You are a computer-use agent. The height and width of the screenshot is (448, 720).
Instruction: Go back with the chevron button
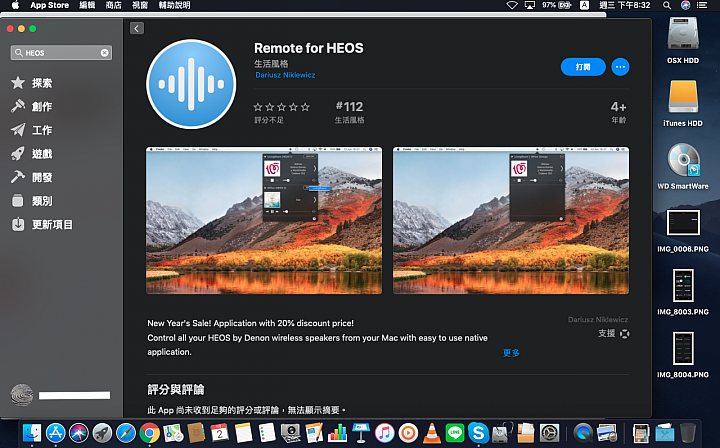point(137,28)
